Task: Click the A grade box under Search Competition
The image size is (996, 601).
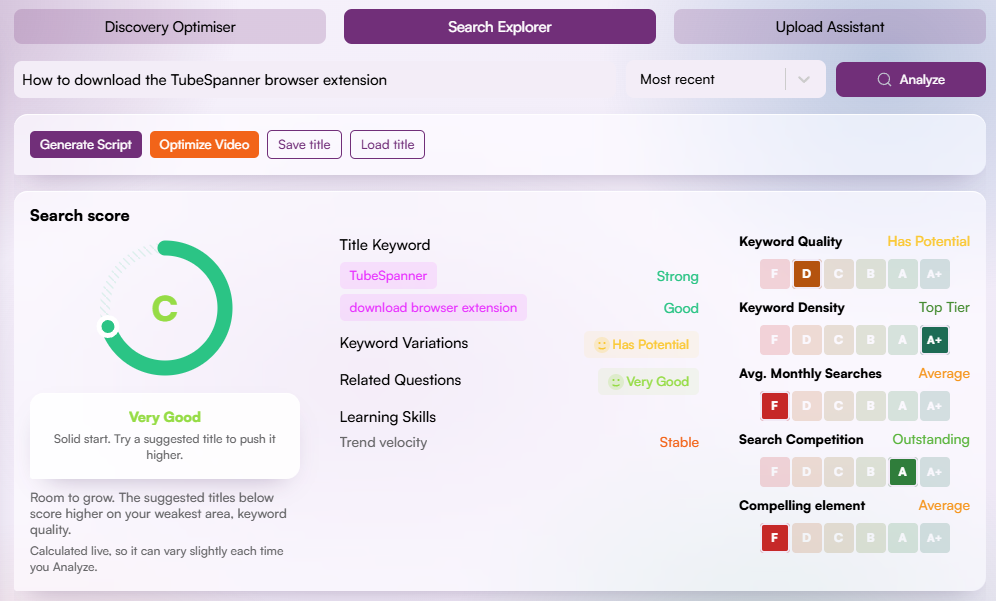Action: click(902, 472)
